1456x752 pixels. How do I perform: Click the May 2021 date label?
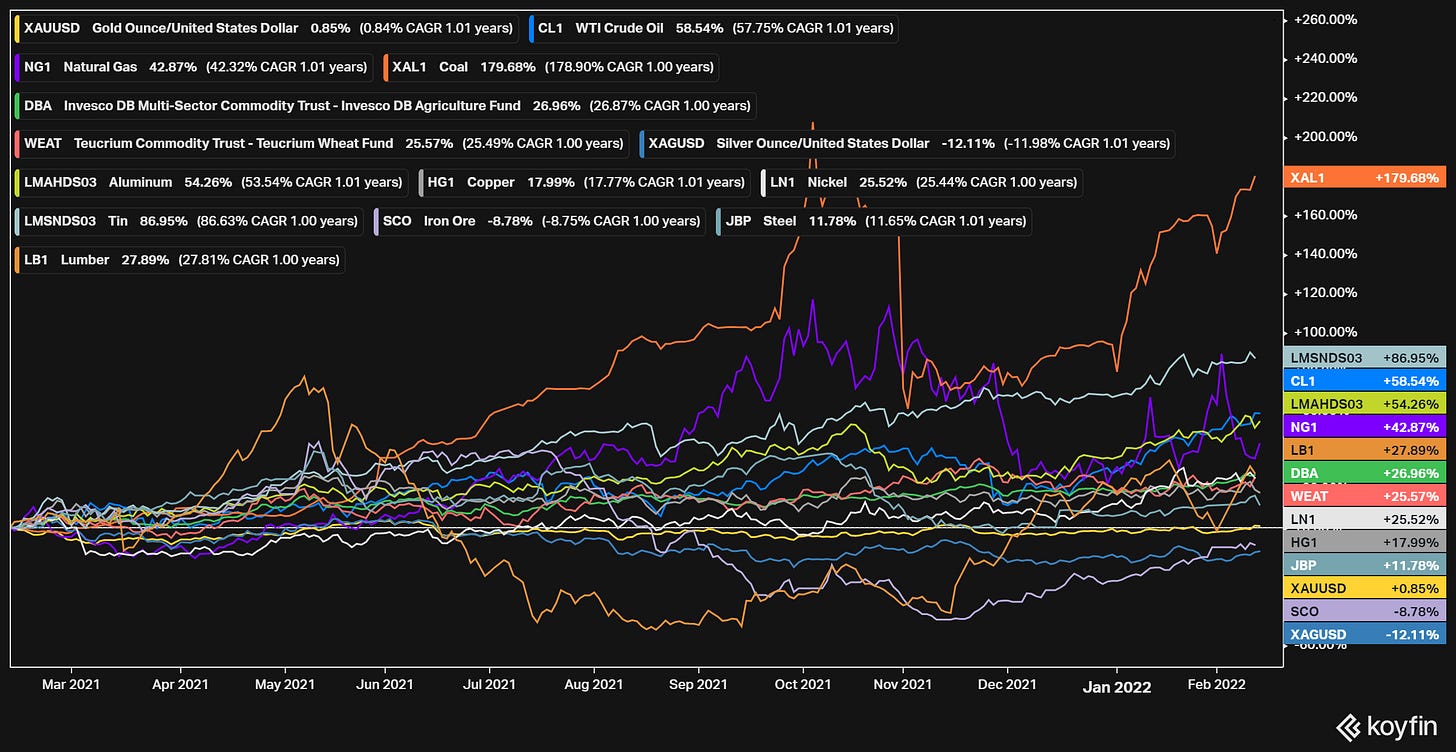285,685
